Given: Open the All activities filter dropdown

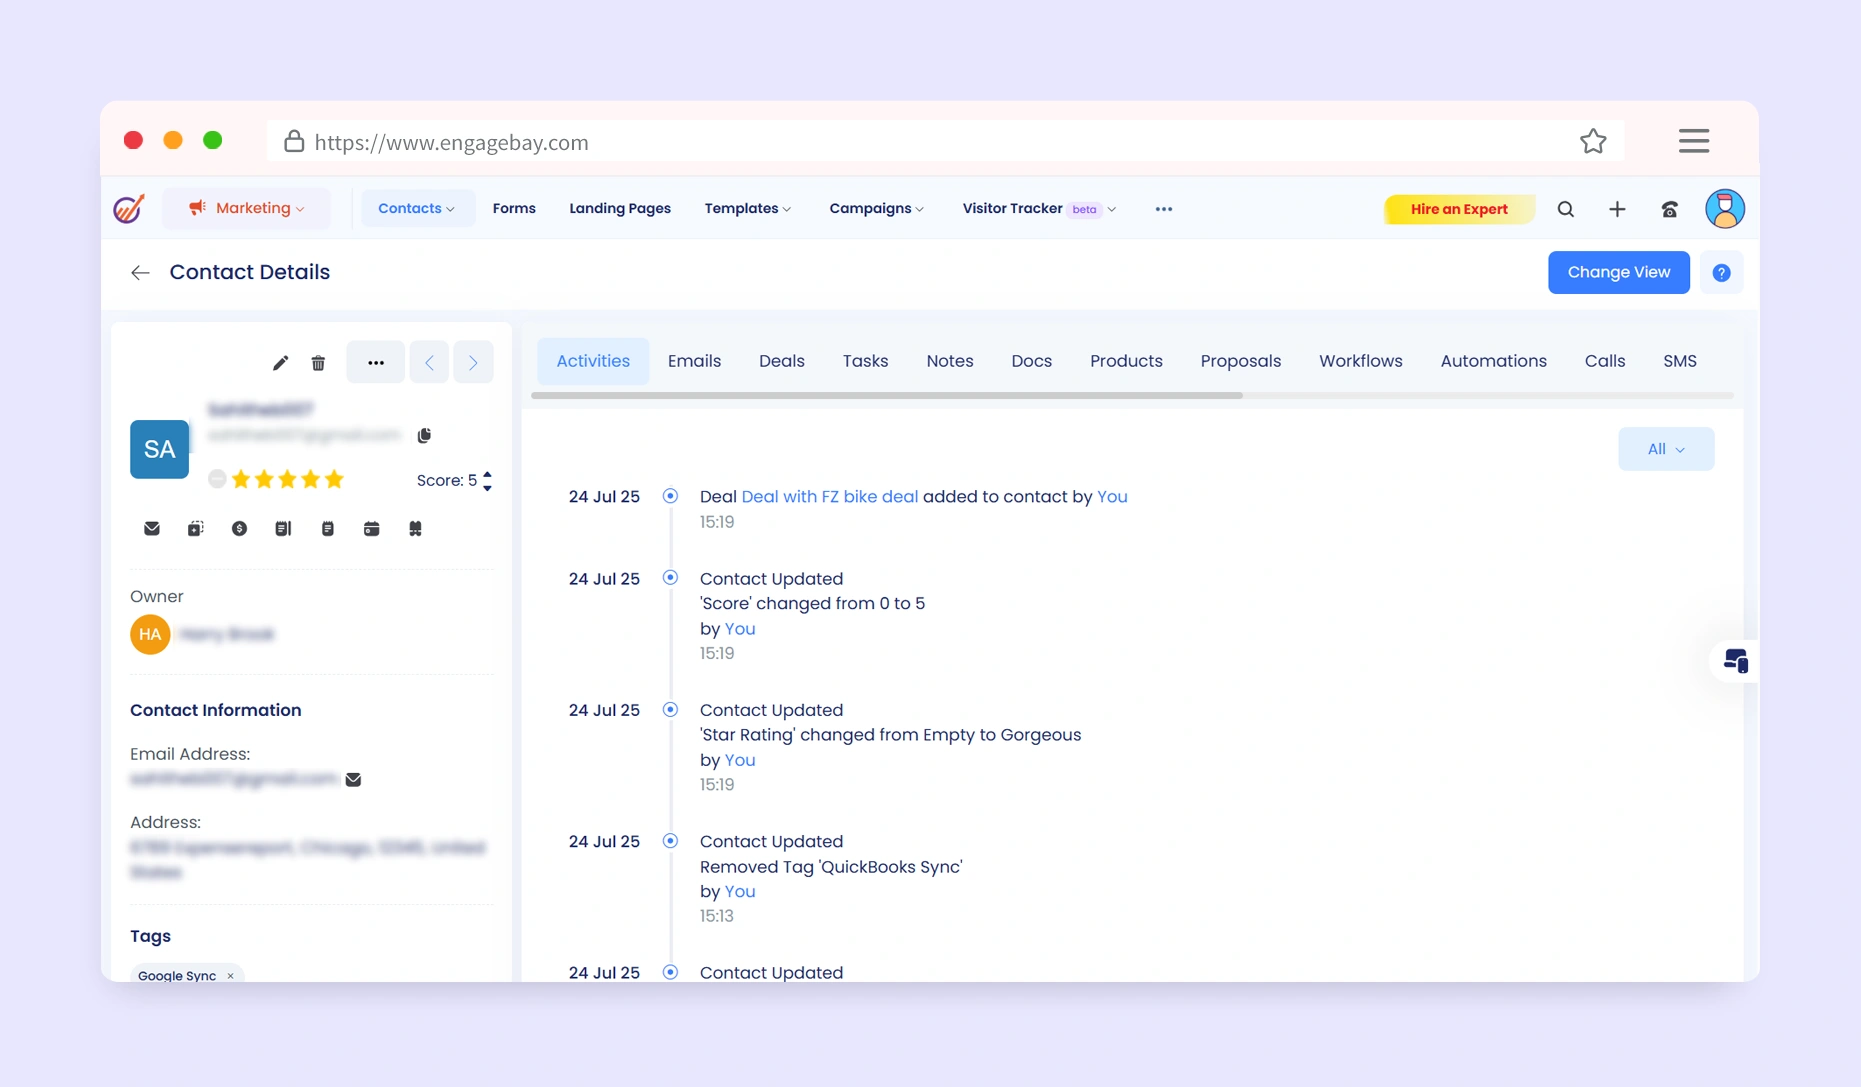Looking at the screenshot, I should tap(1665, 449).
